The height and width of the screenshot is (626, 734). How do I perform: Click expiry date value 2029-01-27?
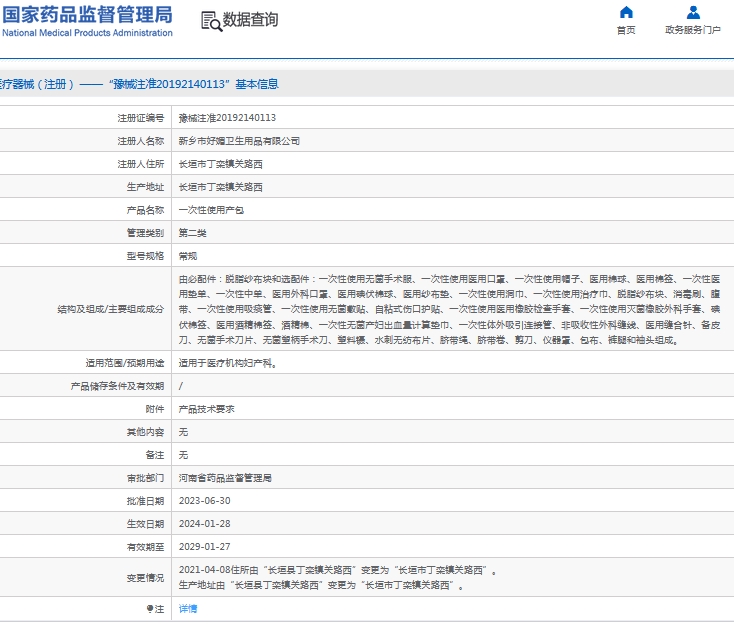pyautogui.click(x=204, y=547)
